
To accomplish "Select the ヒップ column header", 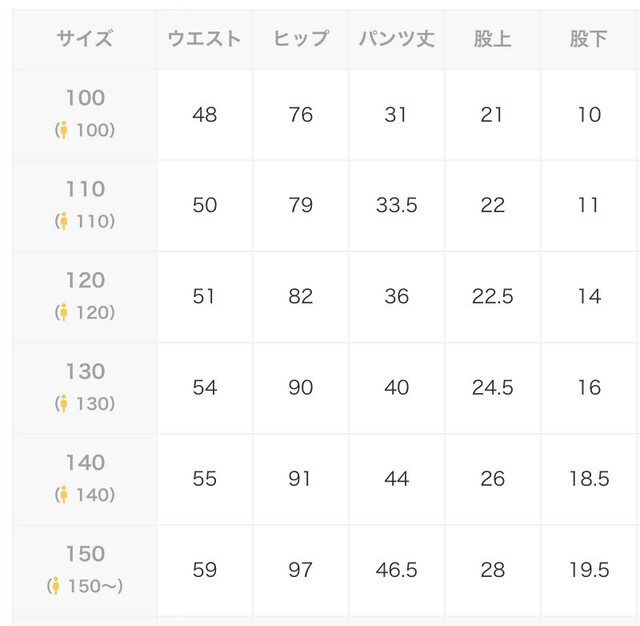I will [300, 40].
